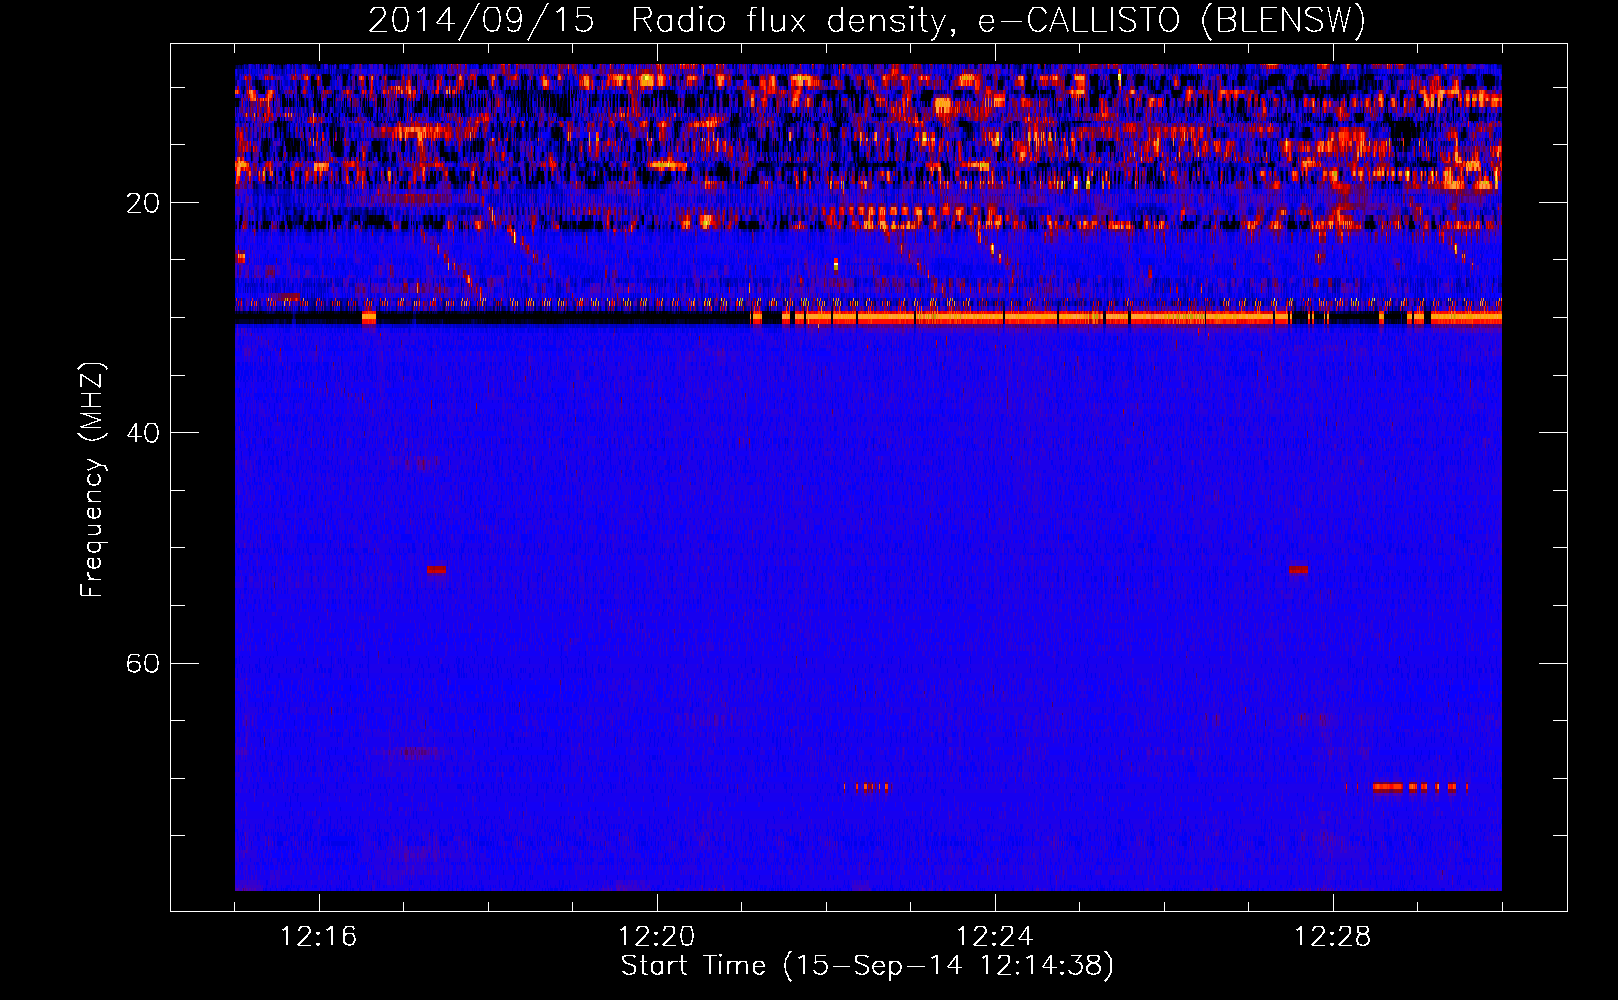
Task: Click the 12:24 time tick label
Action: 994,937
